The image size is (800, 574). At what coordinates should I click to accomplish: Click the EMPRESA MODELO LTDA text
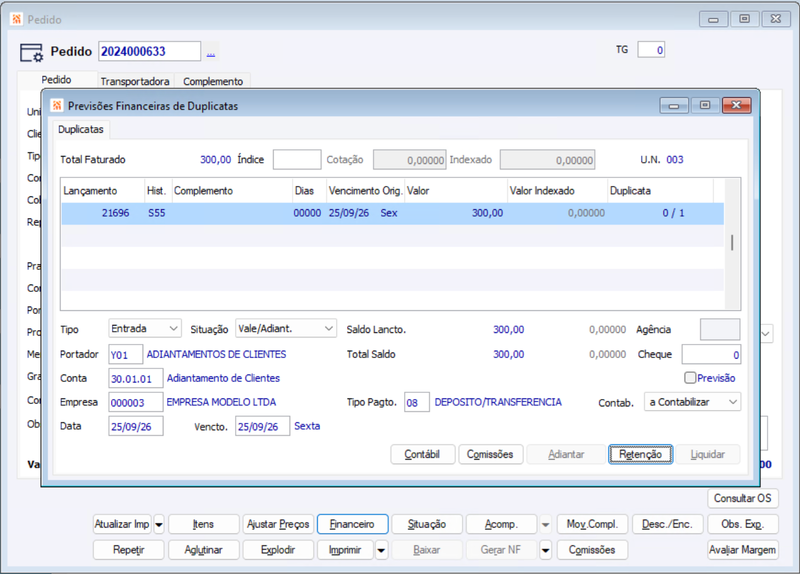pyautogui.click(x=221, y=402)
